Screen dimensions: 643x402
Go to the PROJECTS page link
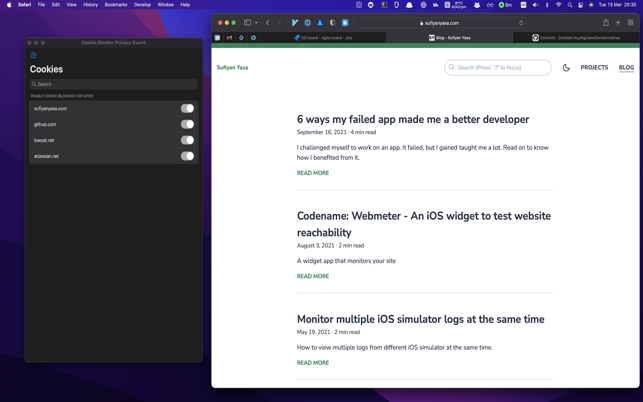coord(594,67)
